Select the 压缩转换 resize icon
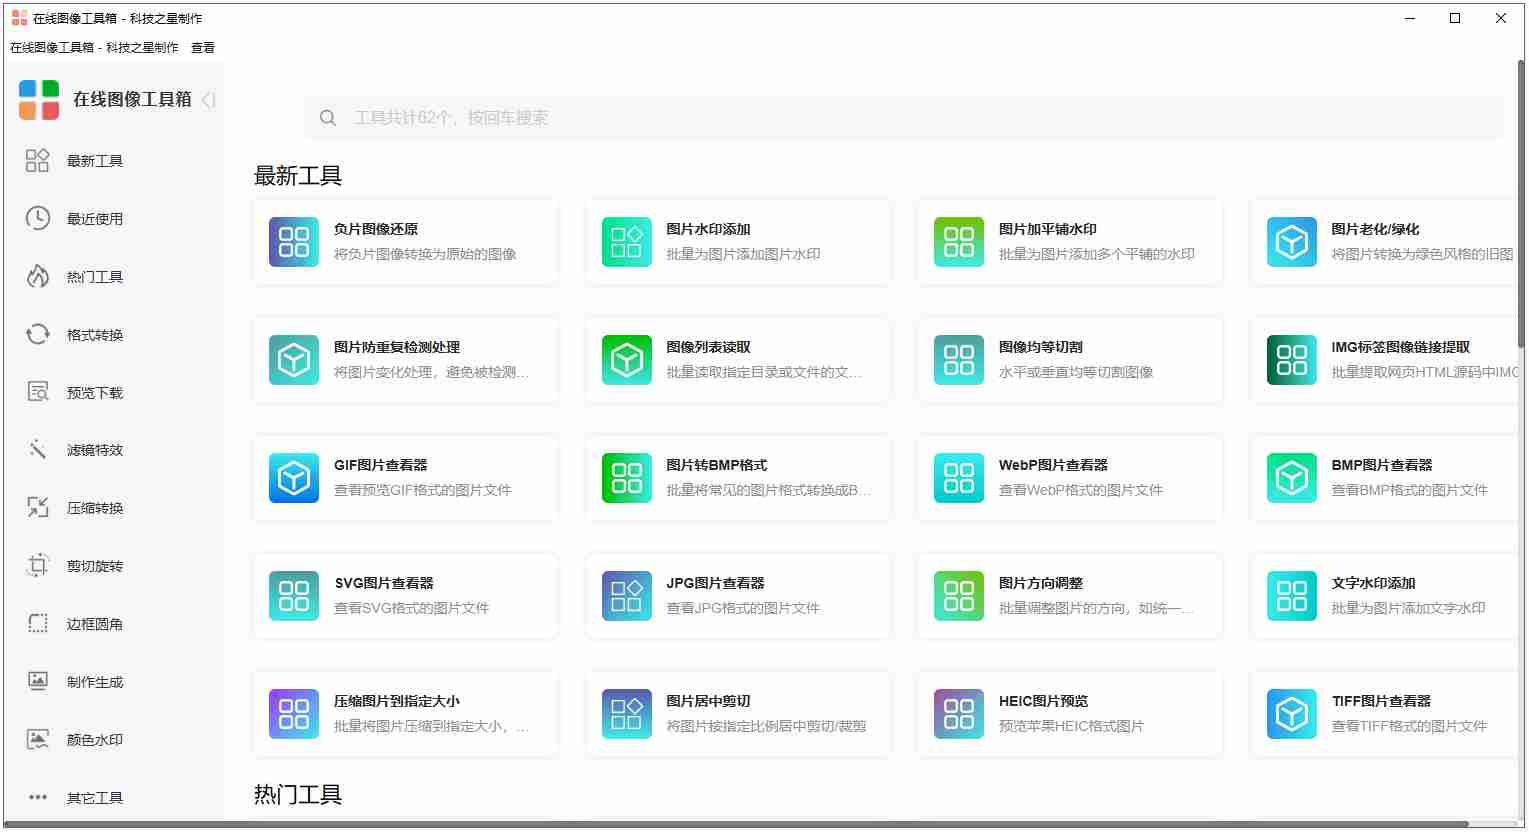Image resolution: width=1529 pixels, height=832 pixels. [37, 508]
